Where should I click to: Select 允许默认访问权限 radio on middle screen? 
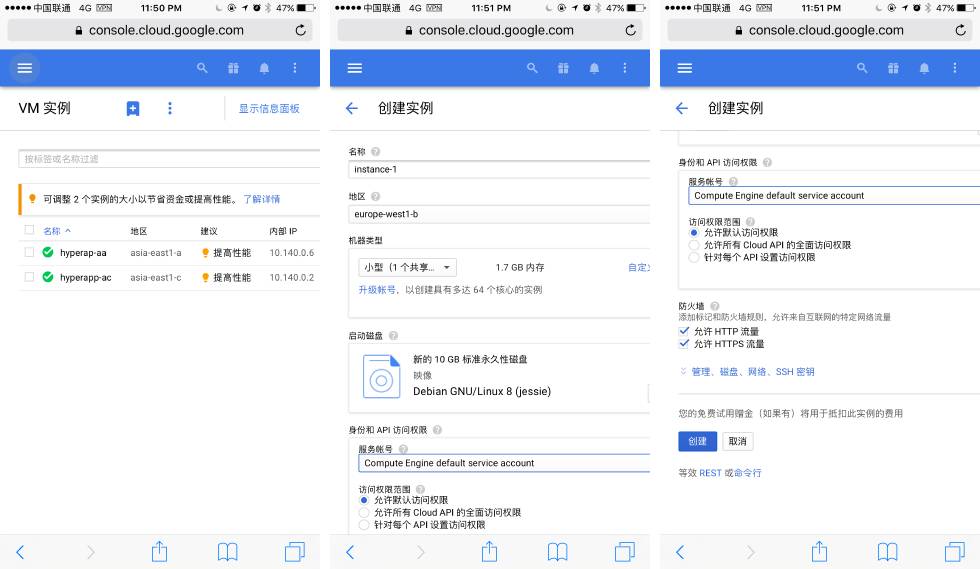click(x=364, y=500)
